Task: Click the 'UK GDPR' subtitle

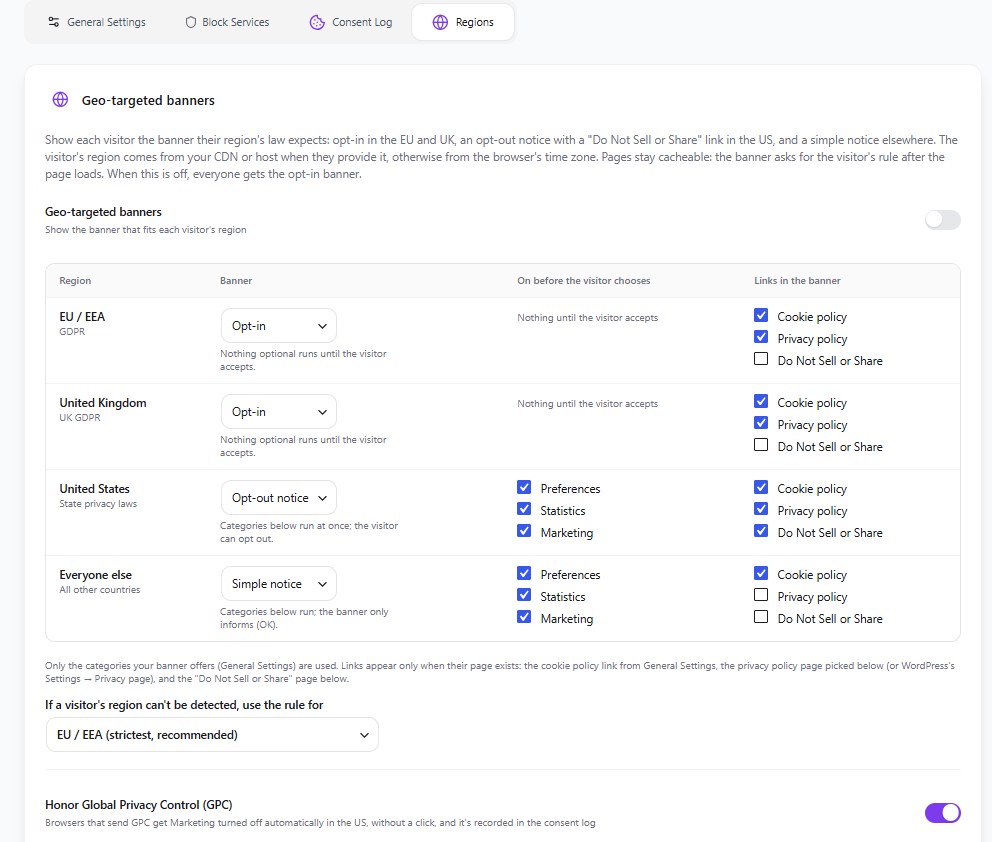Action: tap(80, 418)
